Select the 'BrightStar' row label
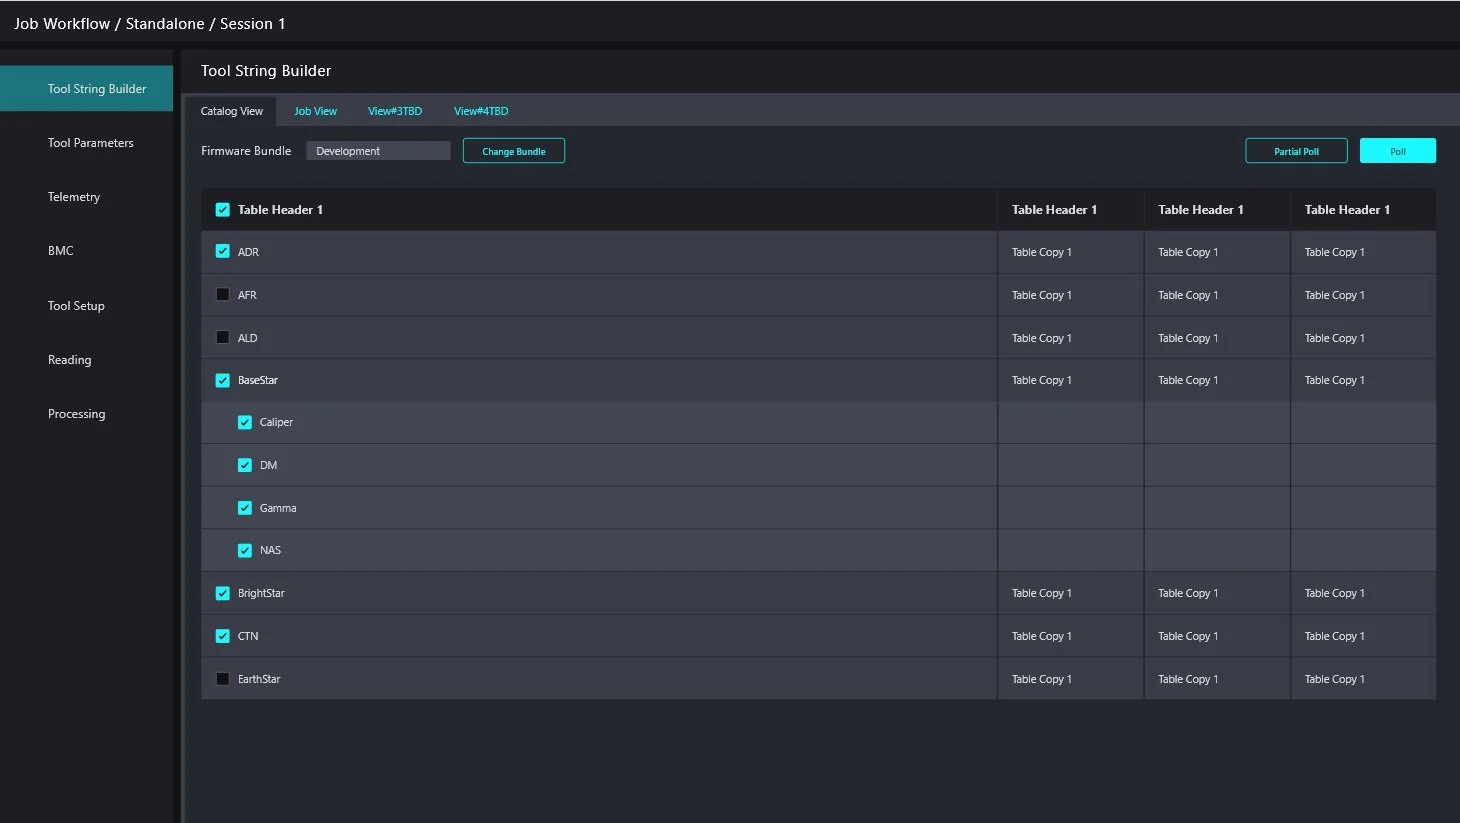This screenshot has height=823, width=1460. click(x=261, y=593)
